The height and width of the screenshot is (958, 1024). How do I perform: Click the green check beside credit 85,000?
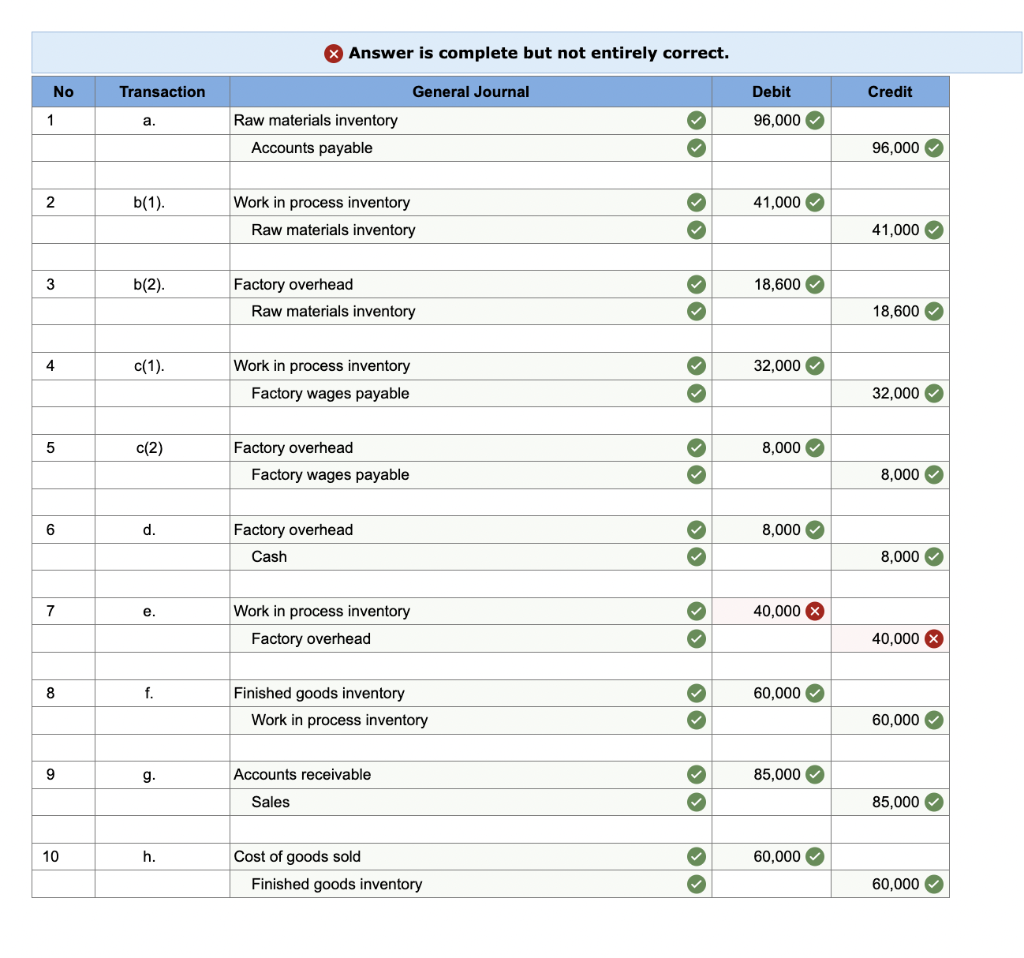coord(934,802)
